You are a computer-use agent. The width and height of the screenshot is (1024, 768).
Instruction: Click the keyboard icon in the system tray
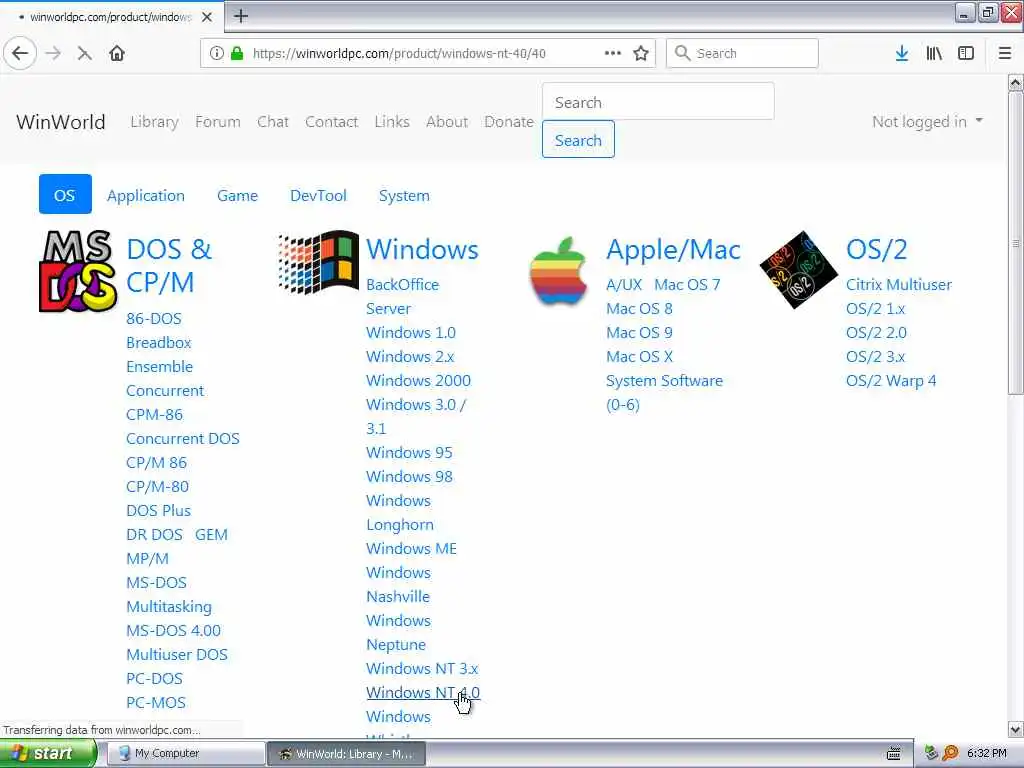(x=894, y=754)
